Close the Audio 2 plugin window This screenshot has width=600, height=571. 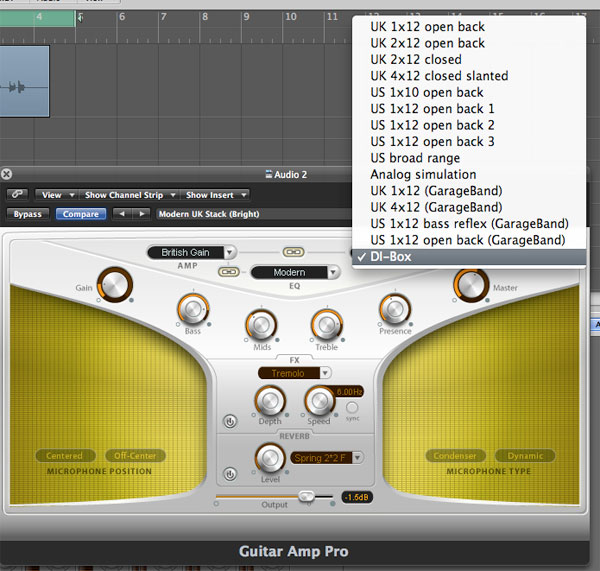[x=6, y=174]
